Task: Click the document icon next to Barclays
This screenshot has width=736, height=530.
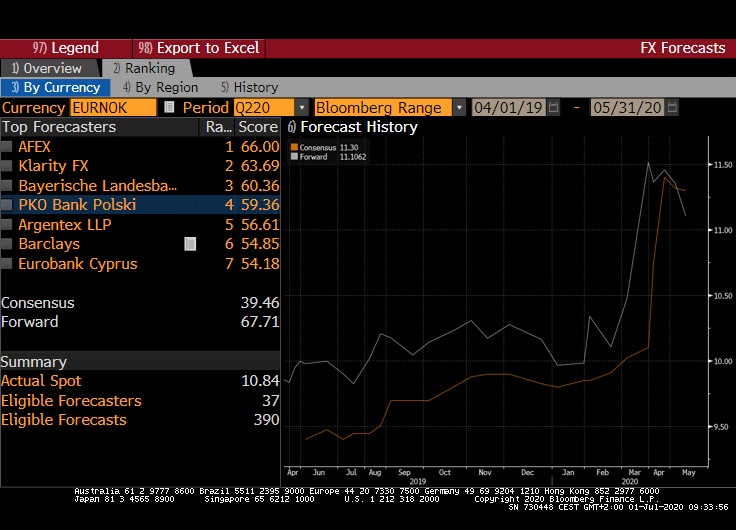Action: [x=190, y=244]
